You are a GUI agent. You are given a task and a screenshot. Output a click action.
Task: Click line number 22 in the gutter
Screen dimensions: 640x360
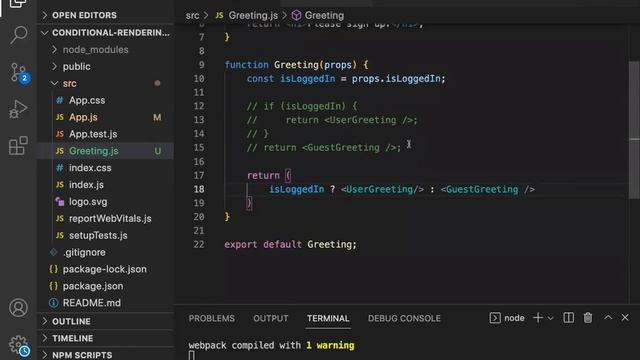tap(199, 244)
